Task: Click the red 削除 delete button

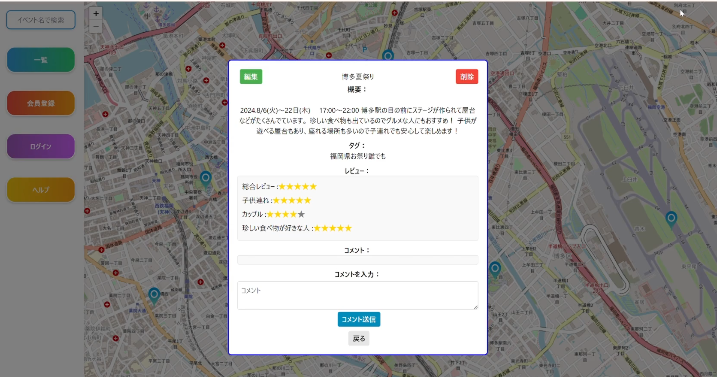Action: (x=467, y=76)
